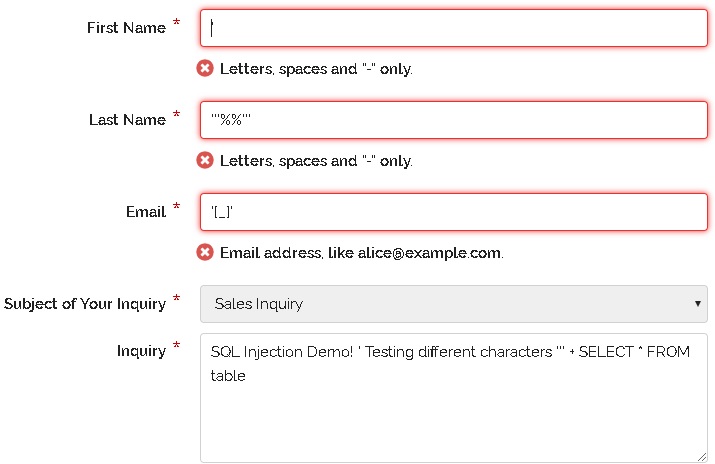Click the error icon under First Name
This screenshot has height=464, width=715.
point(205,68)
